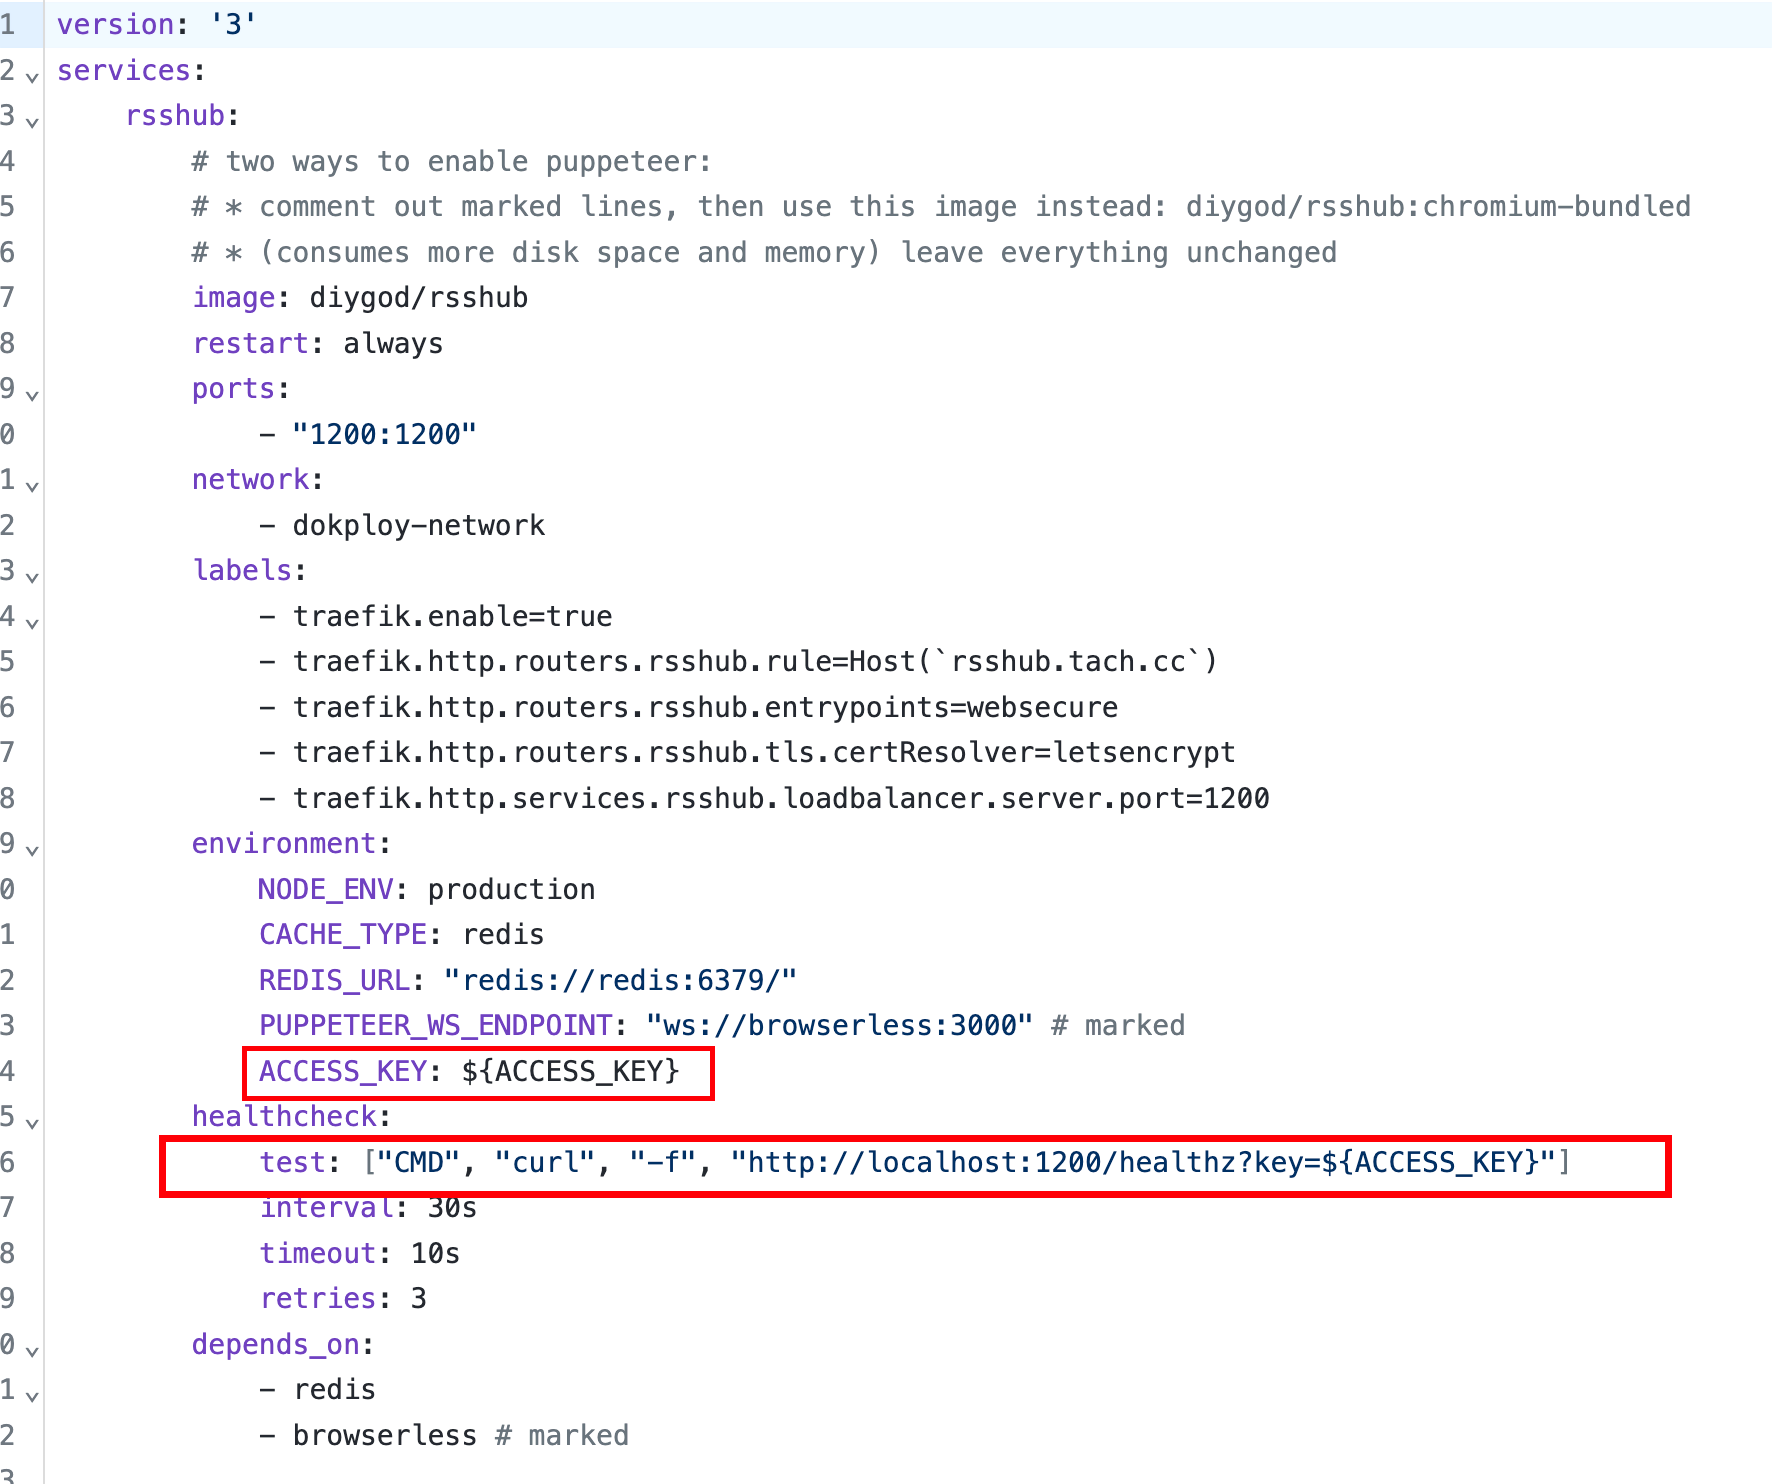Viewport: 1772px width, 1484px height.
Task: Fold the network section
Action: 32,486
